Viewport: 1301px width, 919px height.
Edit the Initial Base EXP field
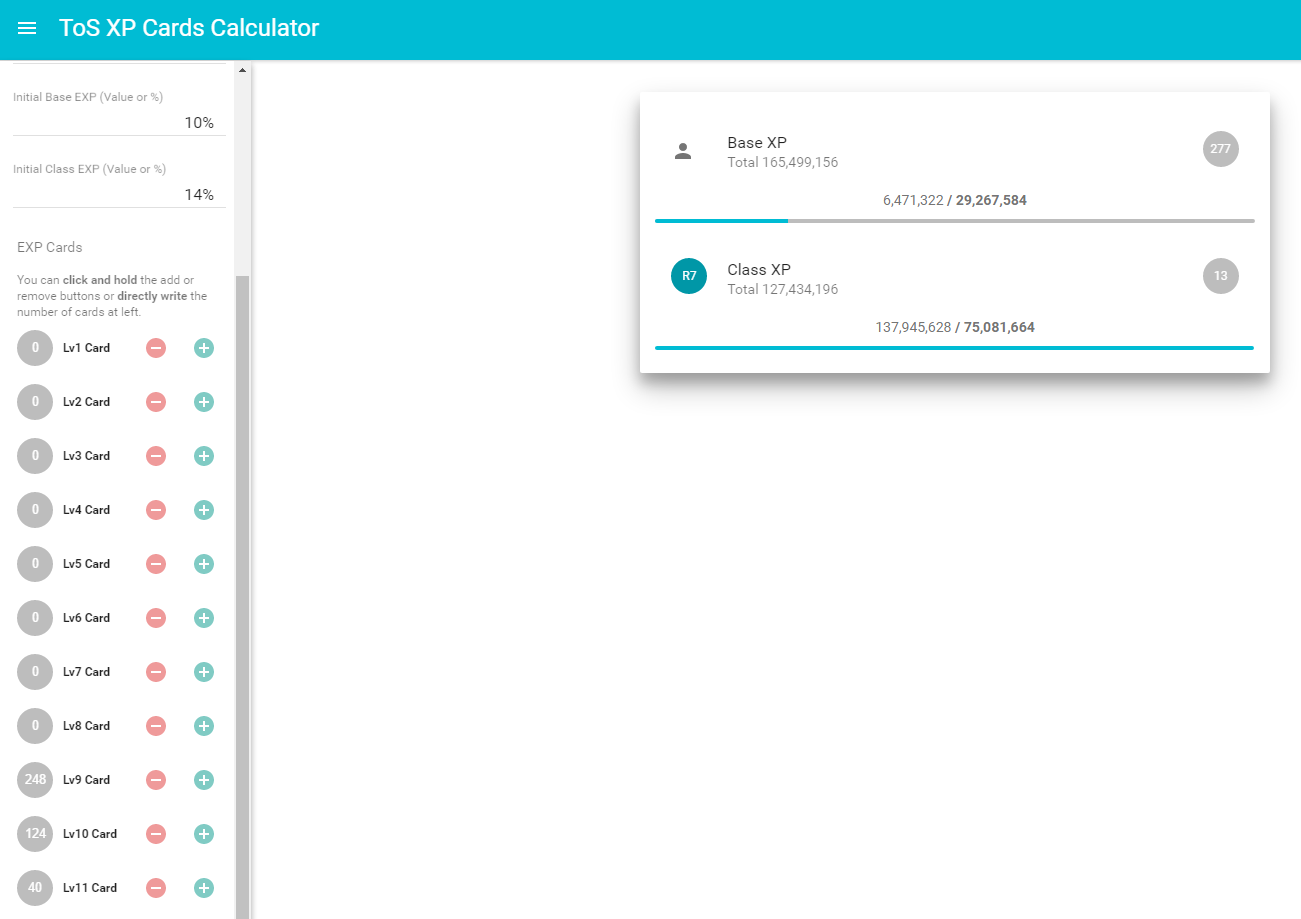pyautogui.click(x=118, y=123)
